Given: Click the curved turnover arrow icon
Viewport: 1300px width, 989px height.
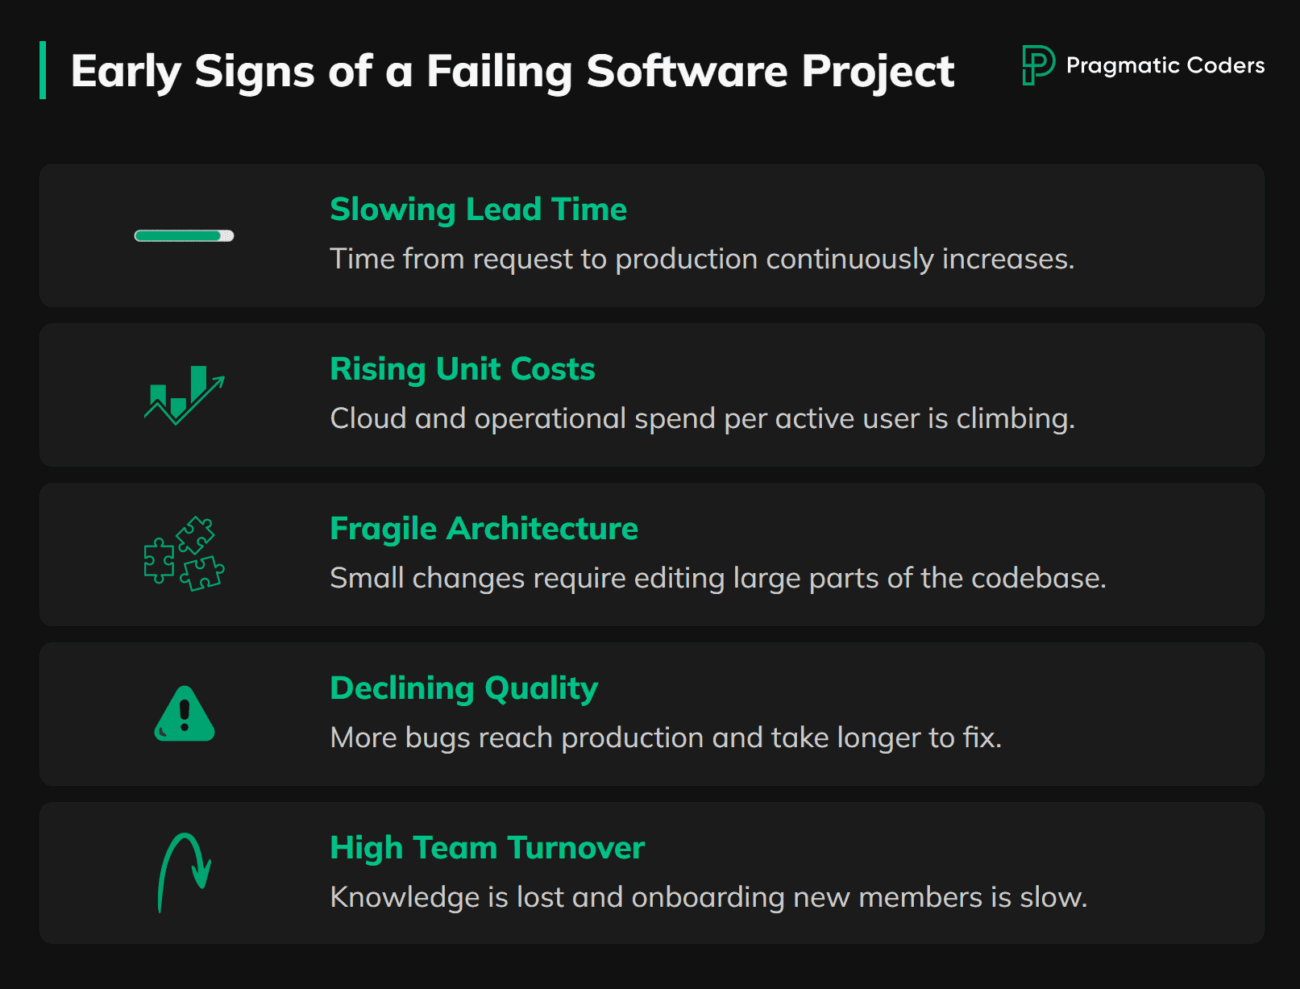Looking at the screenshot, I should [x=184, y=872].
